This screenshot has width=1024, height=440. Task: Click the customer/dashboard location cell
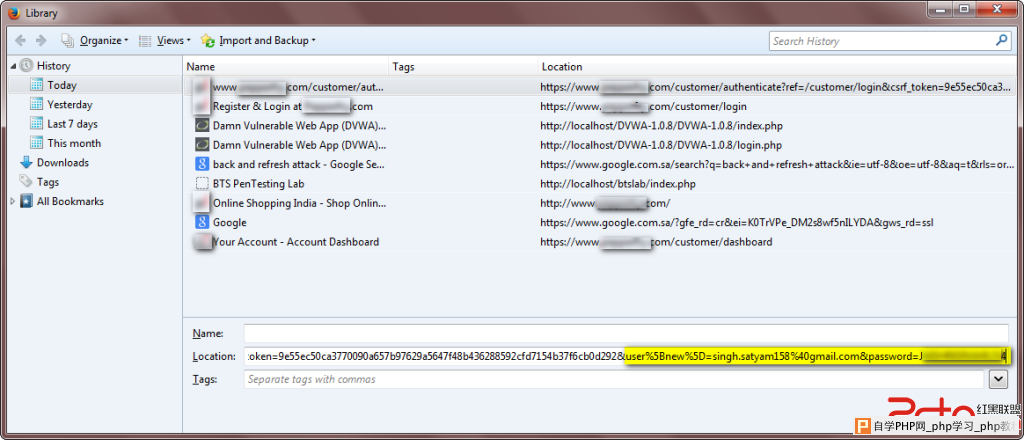point(656,242)
